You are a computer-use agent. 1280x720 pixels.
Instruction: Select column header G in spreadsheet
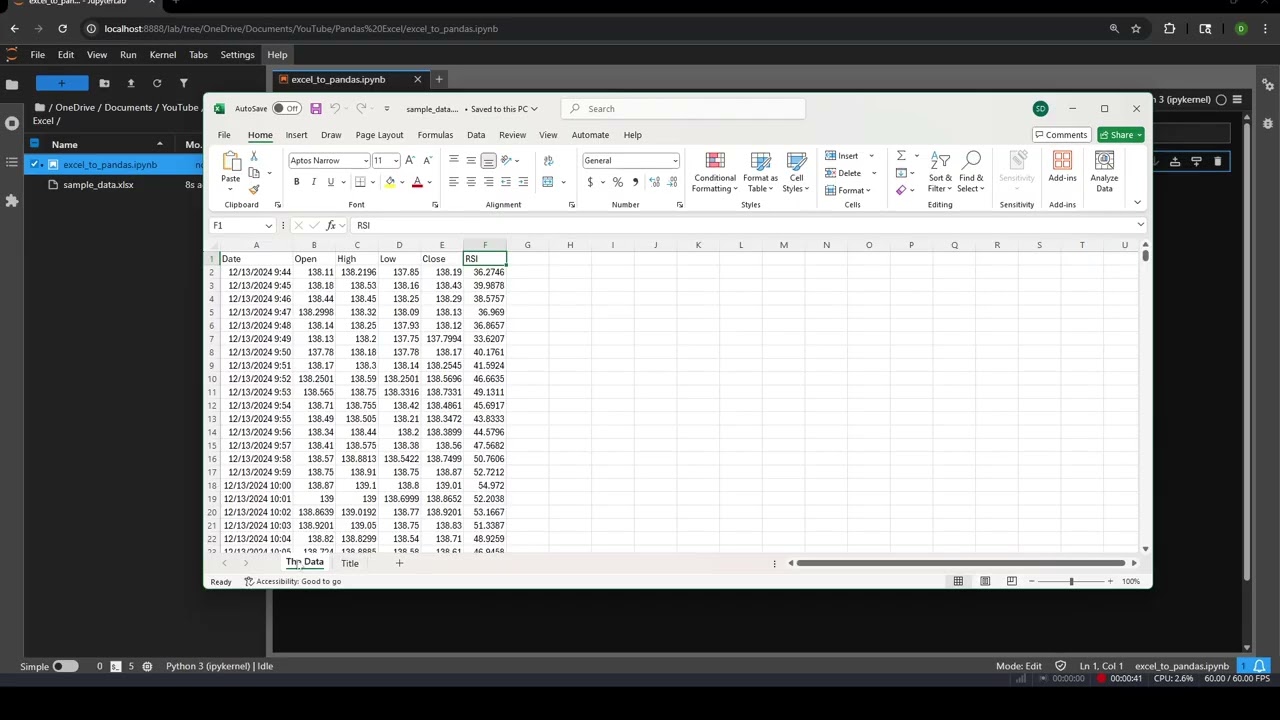coord(527,245)
